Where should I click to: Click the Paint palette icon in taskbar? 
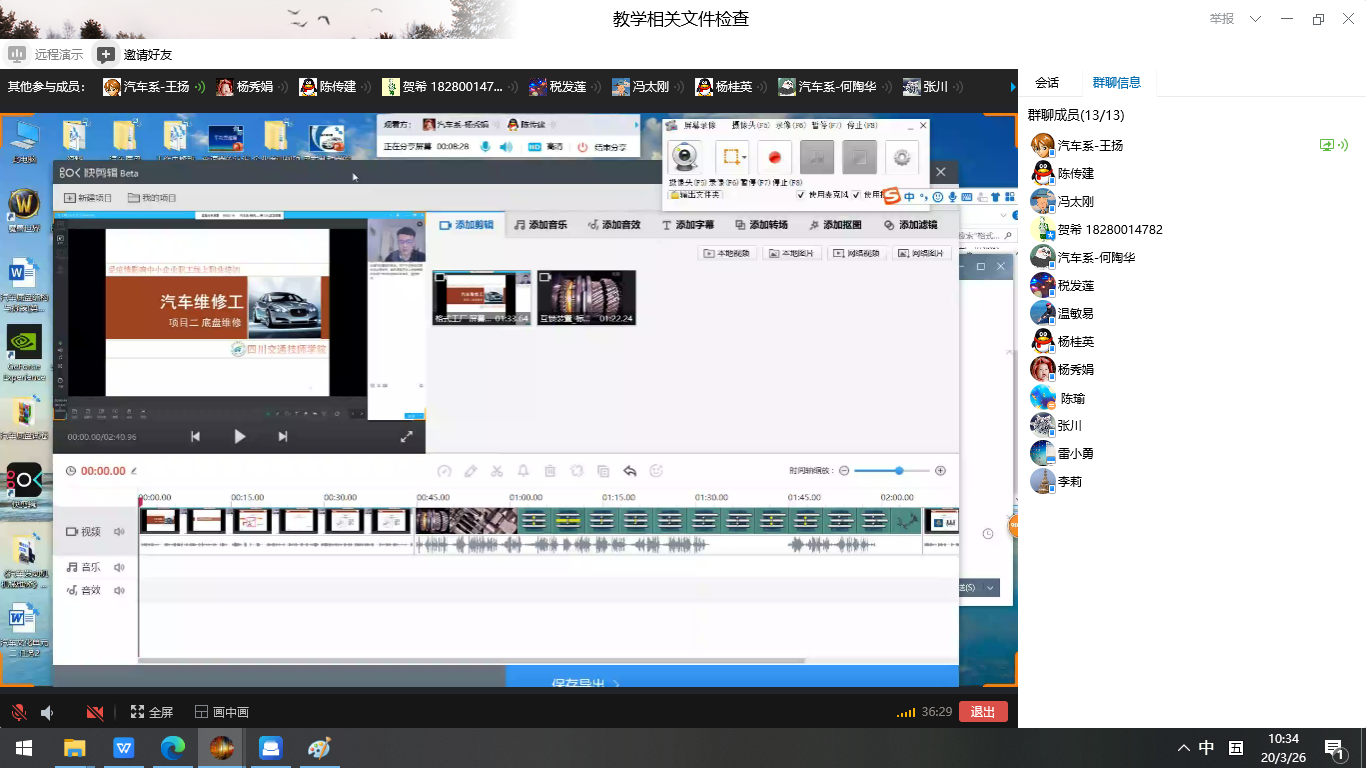(319, 748)
